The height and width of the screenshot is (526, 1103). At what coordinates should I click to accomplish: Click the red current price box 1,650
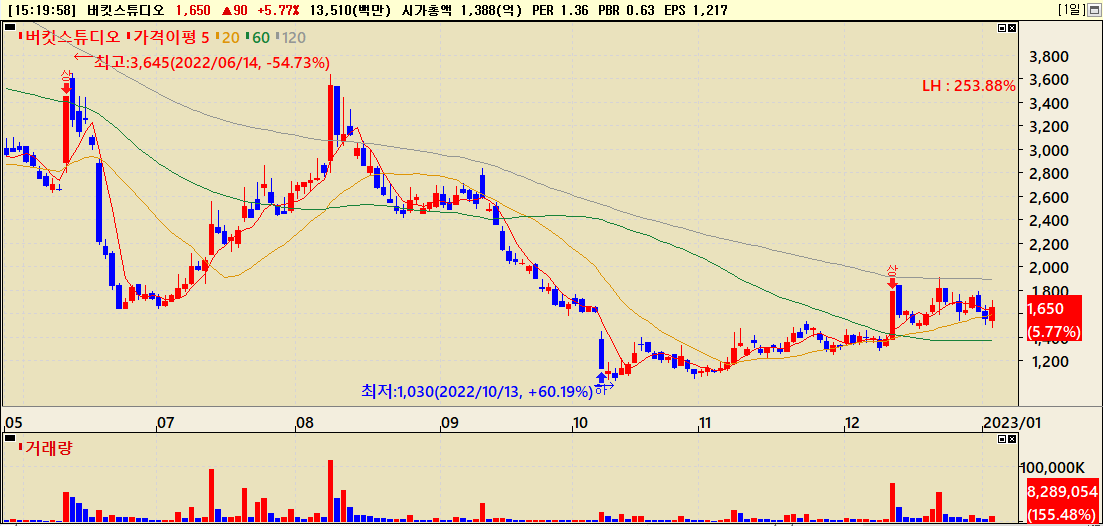pos(1054,319)
